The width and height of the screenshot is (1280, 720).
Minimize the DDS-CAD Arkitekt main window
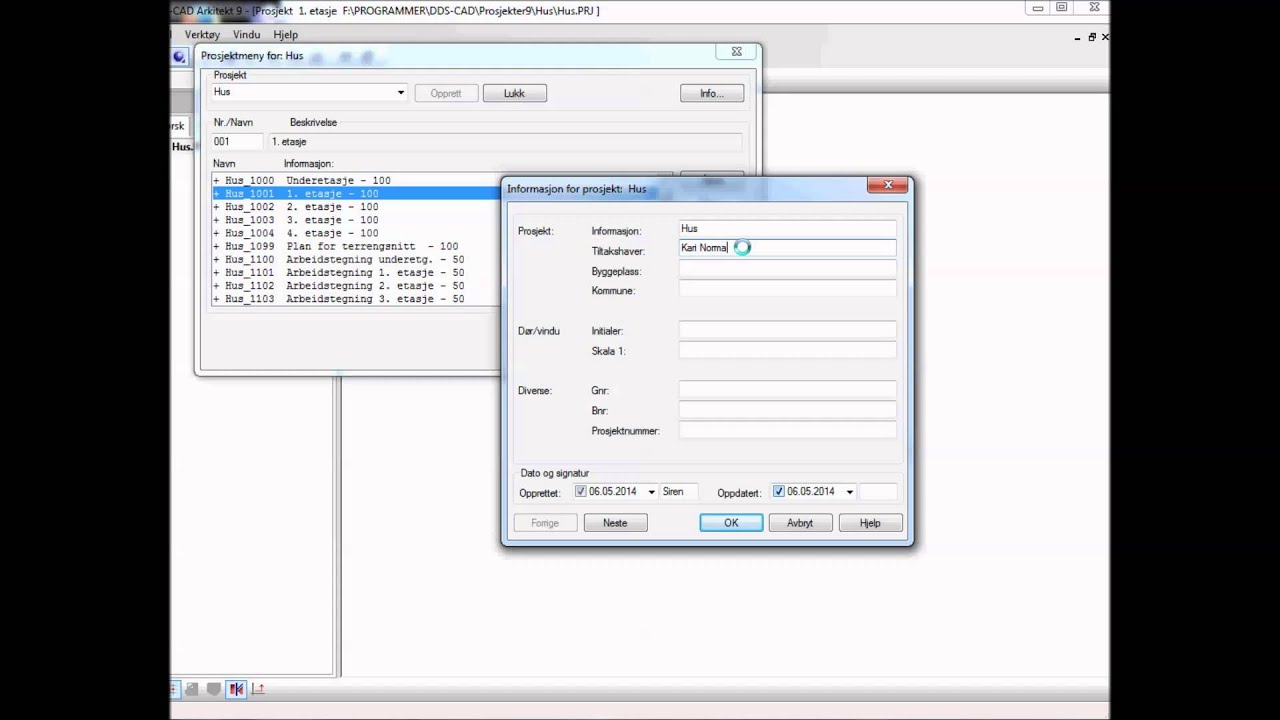(x=1038, y=8)
